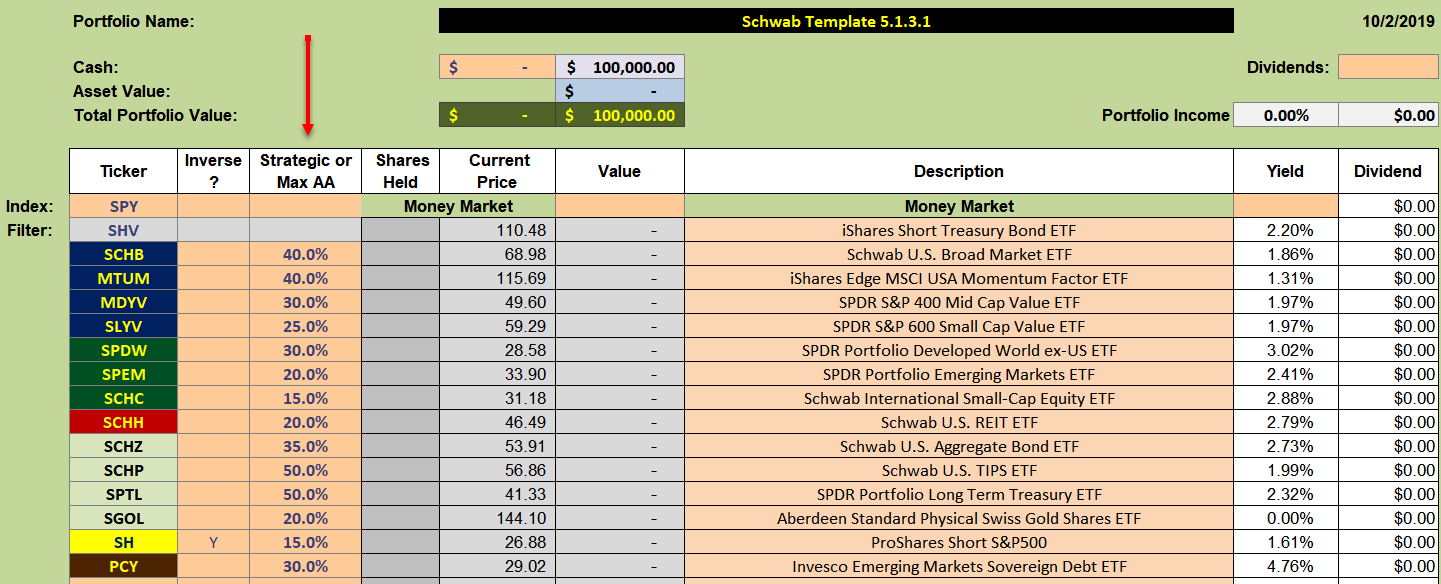Select the SGOL price 144.10 cell
The width and height of the screenshot is (1441, 584).
(497, 518)
